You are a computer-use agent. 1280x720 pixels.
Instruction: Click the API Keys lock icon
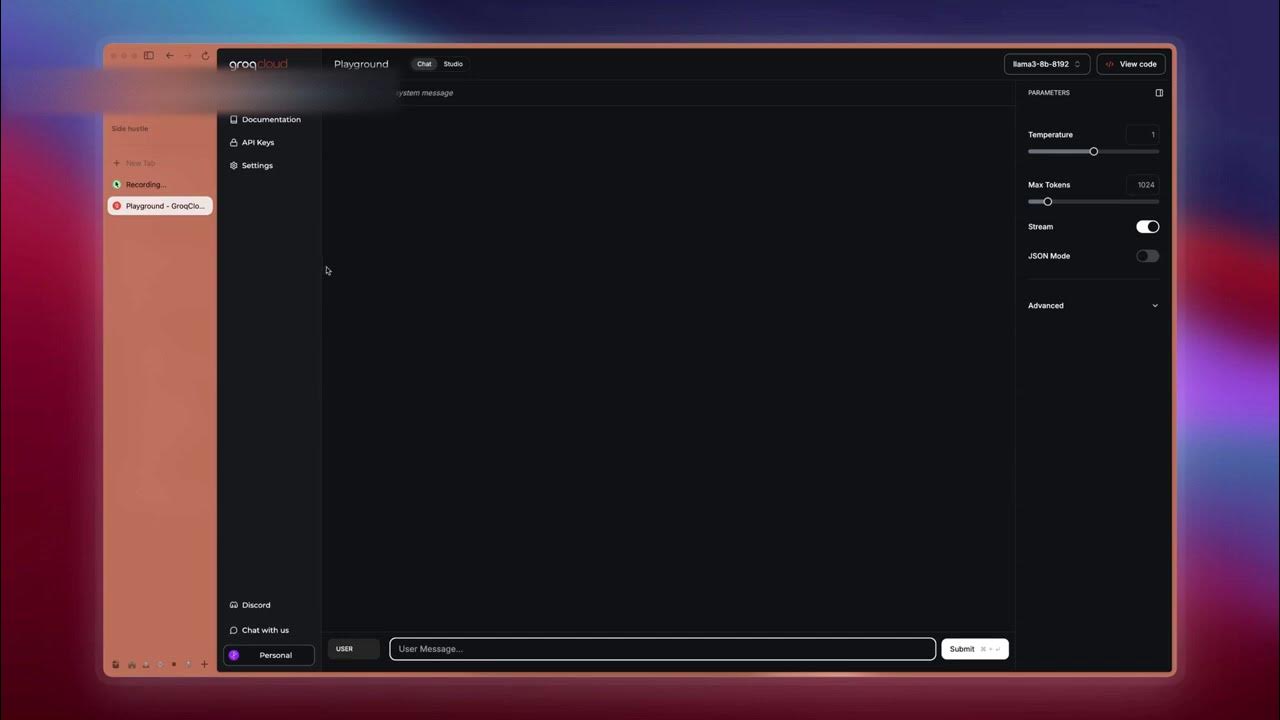pyautogui.click(x=234, y=143)
